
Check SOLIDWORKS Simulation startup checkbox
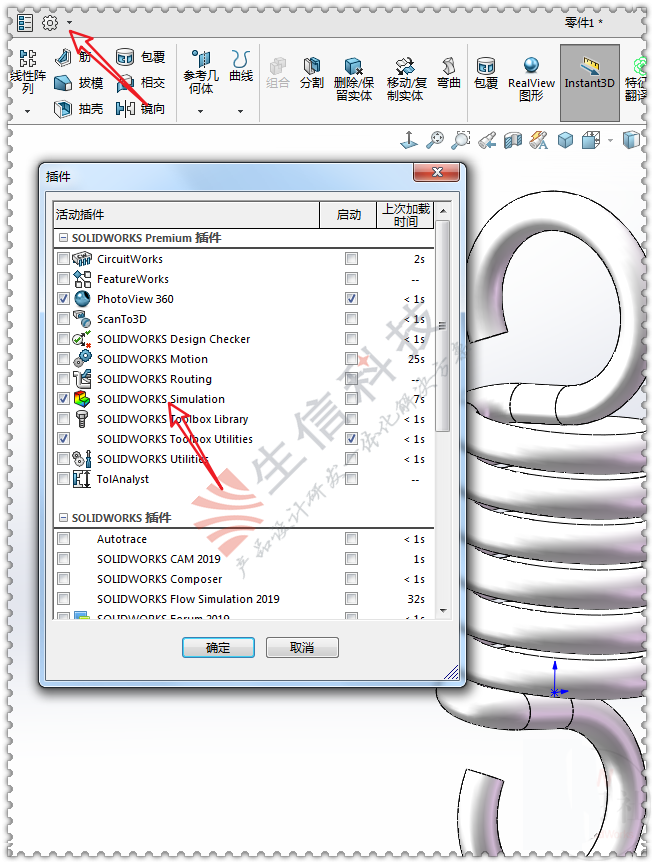352,398
